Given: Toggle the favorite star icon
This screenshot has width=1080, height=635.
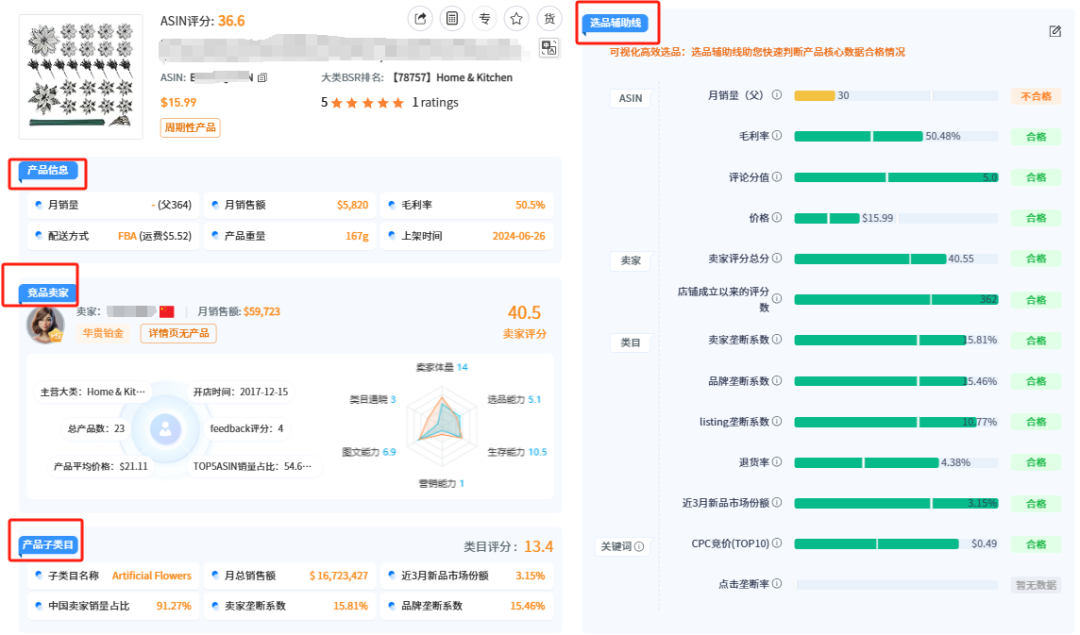Looking at the screenshot, I should tap(516, 18).
